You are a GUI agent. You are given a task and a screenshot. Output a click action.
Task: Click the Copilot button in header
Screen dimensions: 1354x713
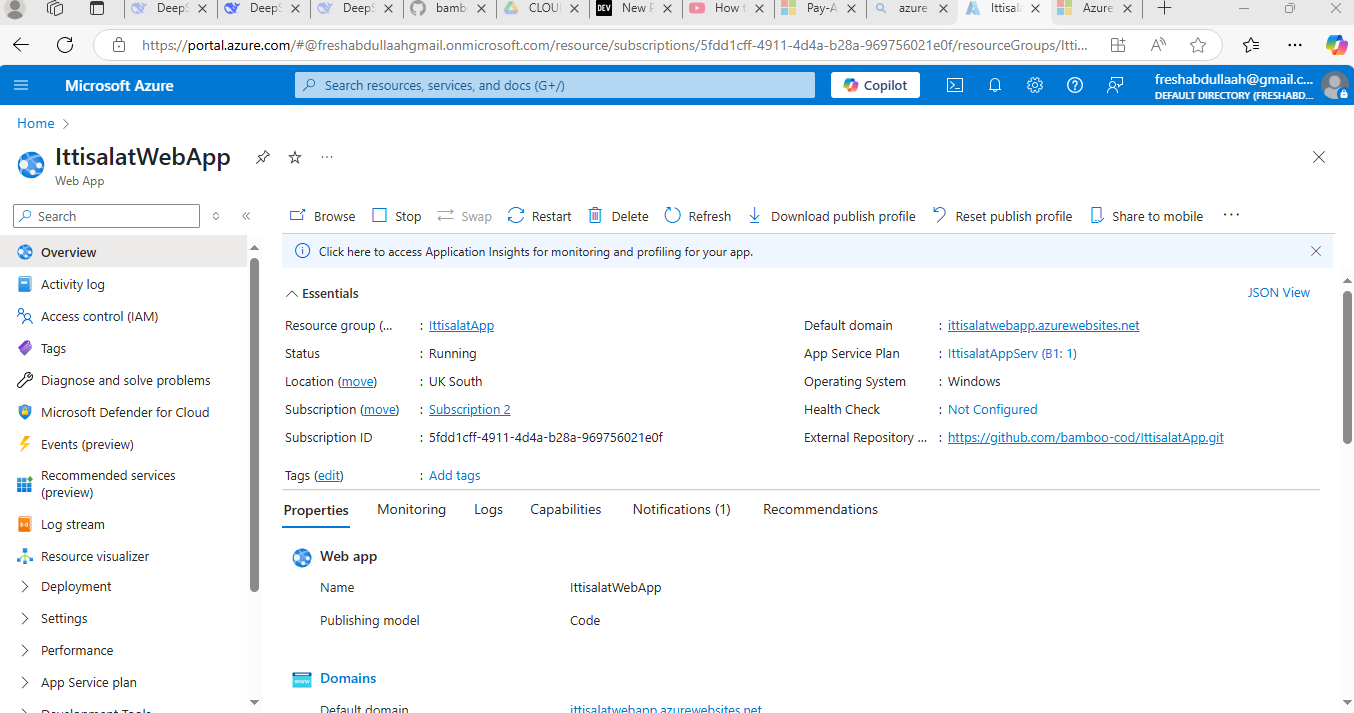click(x=875, y=85)
